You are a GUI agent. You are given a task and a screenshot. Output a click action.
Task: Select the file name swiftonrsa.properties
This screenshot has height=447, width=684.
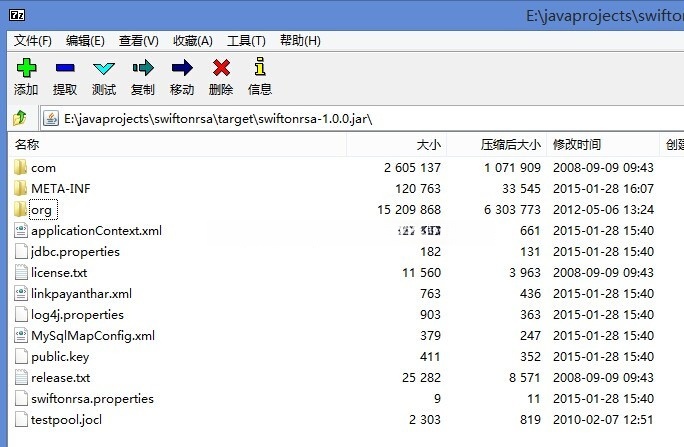click(92, 399)
